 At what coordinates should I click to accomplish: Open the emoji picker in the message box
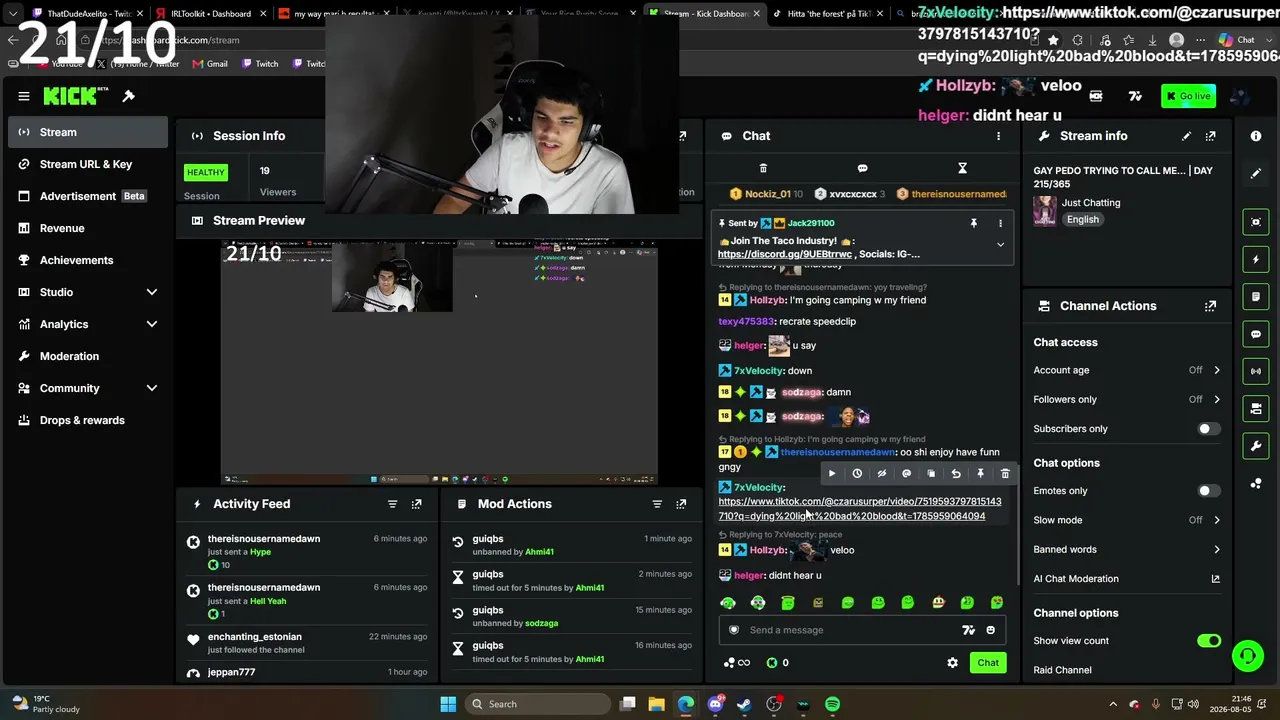tap(991, 630)
